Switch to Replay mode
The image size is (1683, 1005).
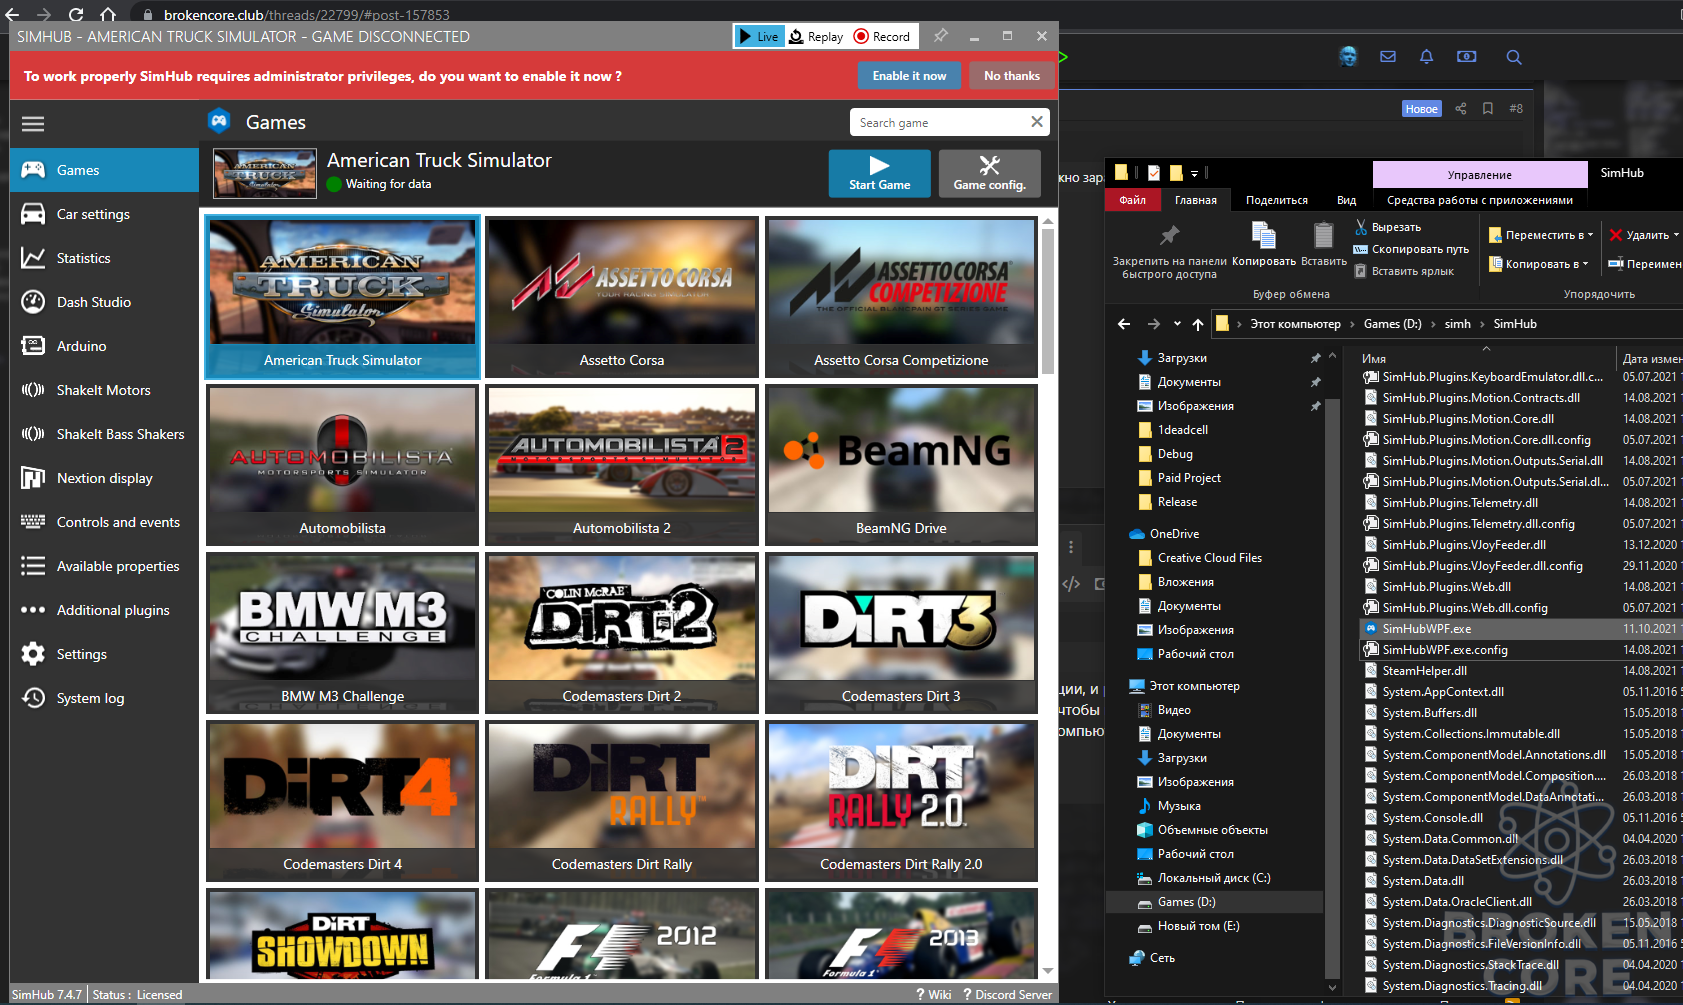tap(816, 36)
